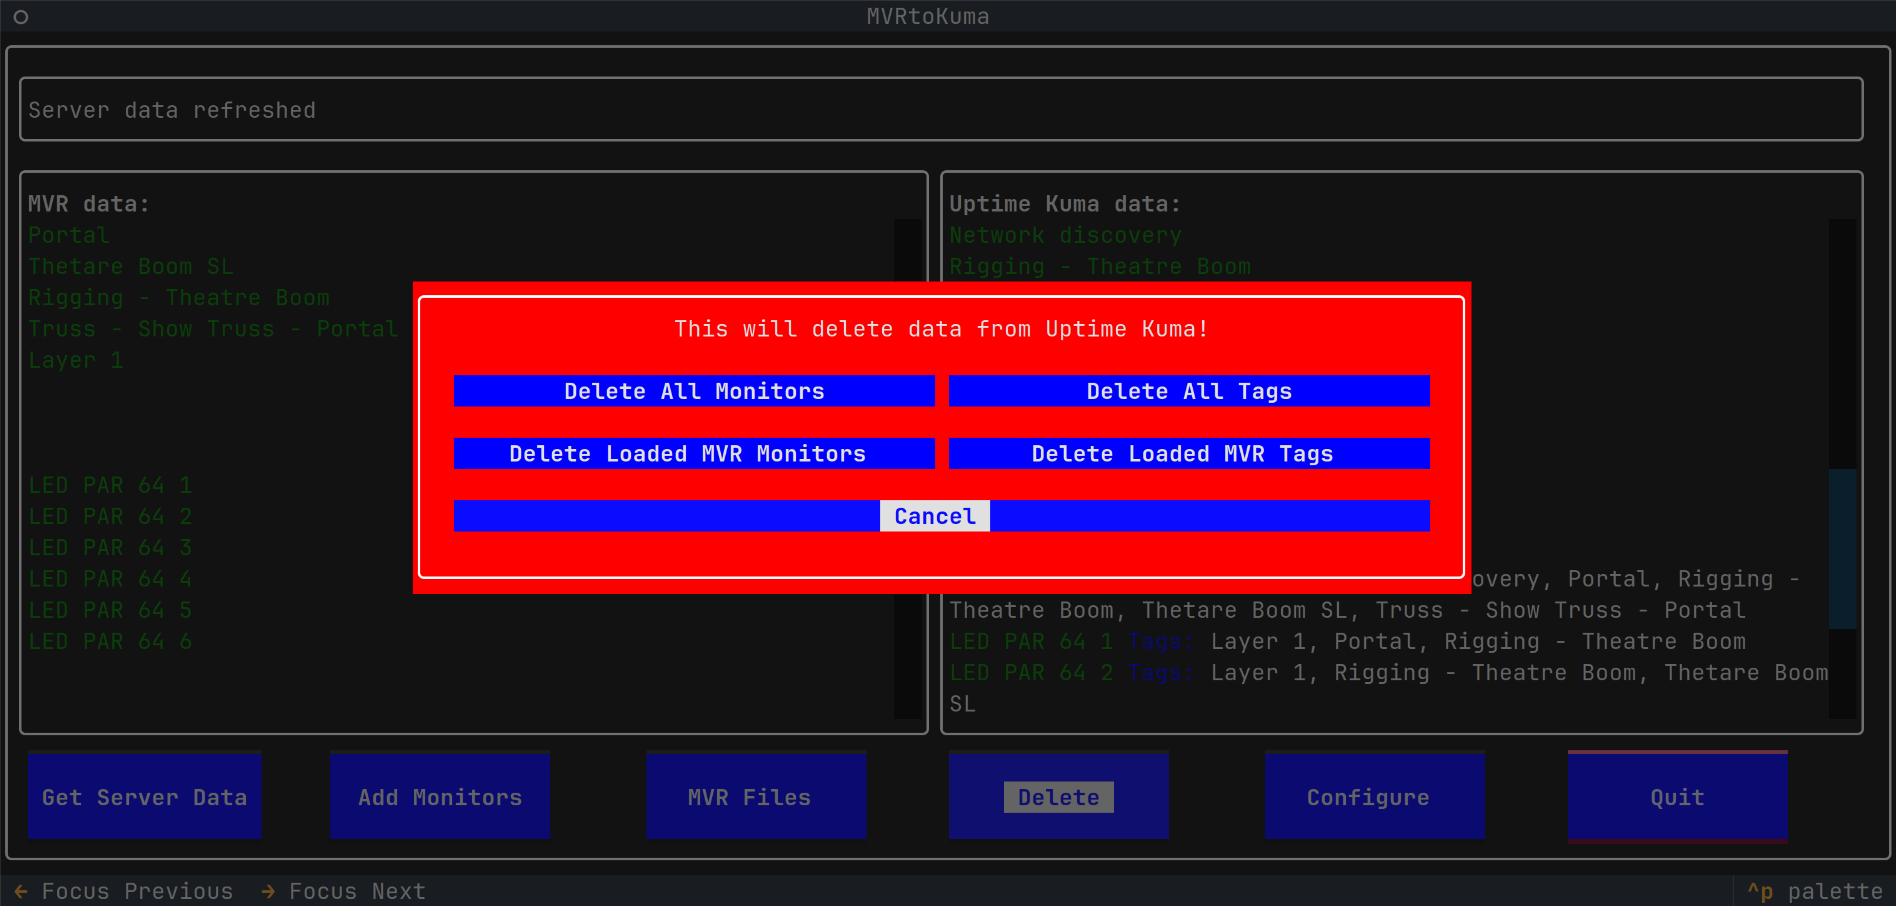Click Get Server Data button
This screenshot has height=906, width=1896.
(145, 796)
